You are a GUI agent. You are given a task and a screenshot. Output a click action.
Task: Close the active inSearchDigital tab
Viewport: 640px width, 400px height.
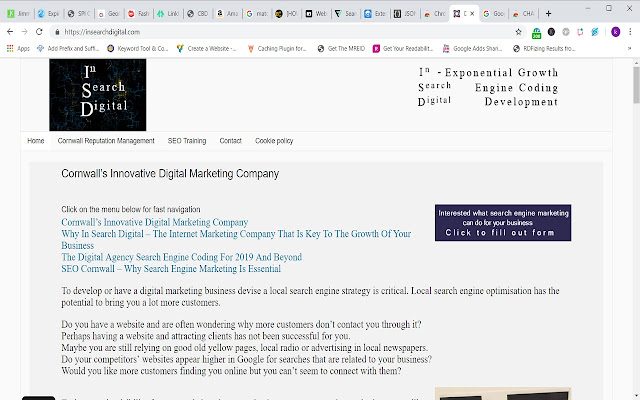pos(472,13)
